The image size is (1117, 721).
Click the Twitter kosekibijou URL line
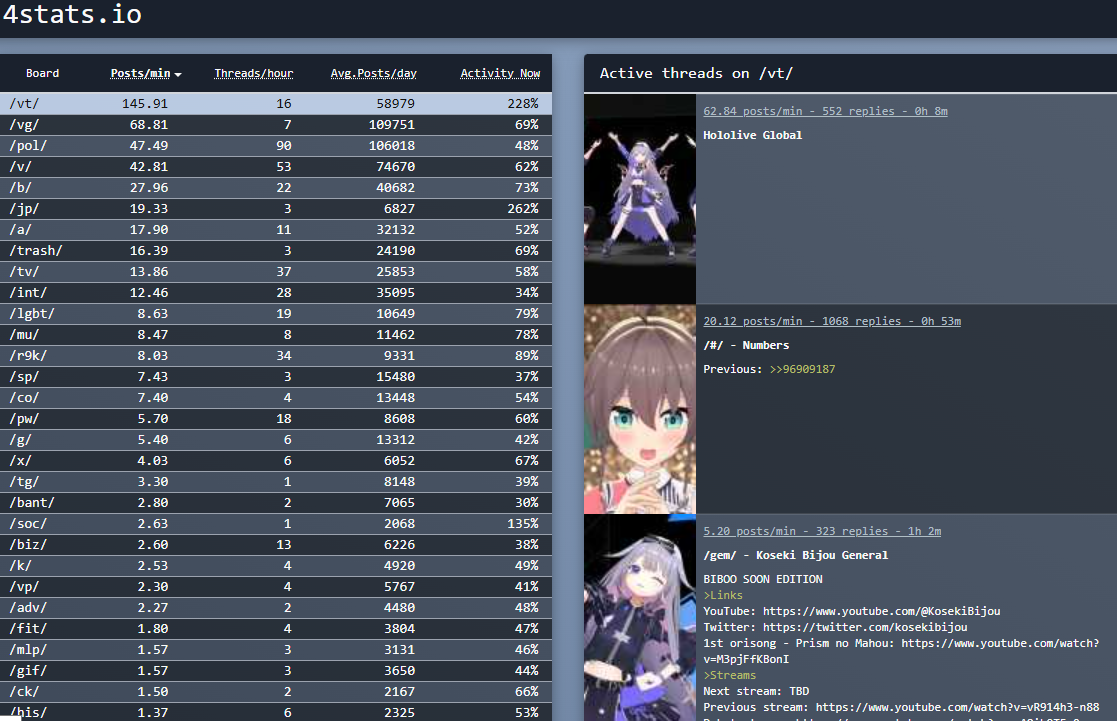coord(835,627)
